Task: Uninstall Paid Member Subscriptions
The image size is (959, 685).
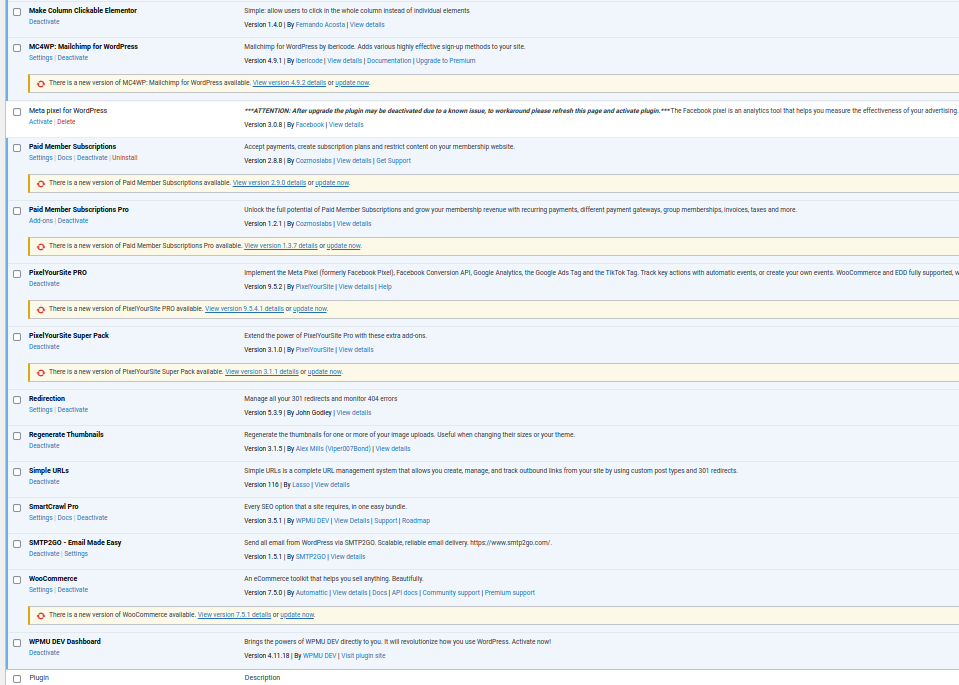Action: [125, 158]
